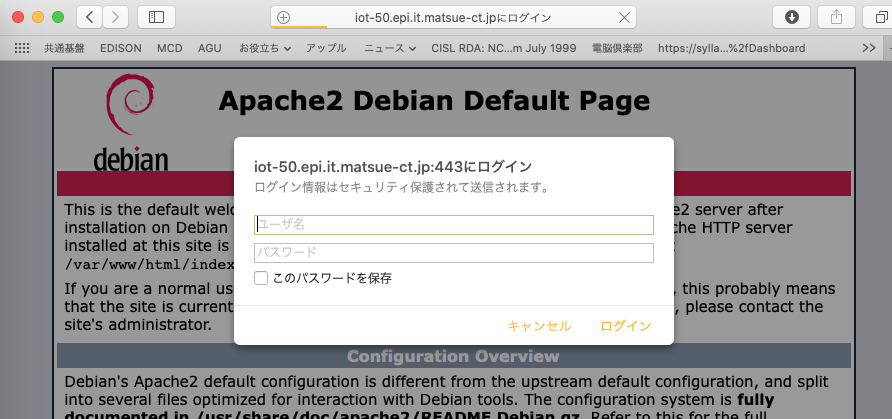
Task: Show the Safari sidebar
Action: tap(156, 17)
